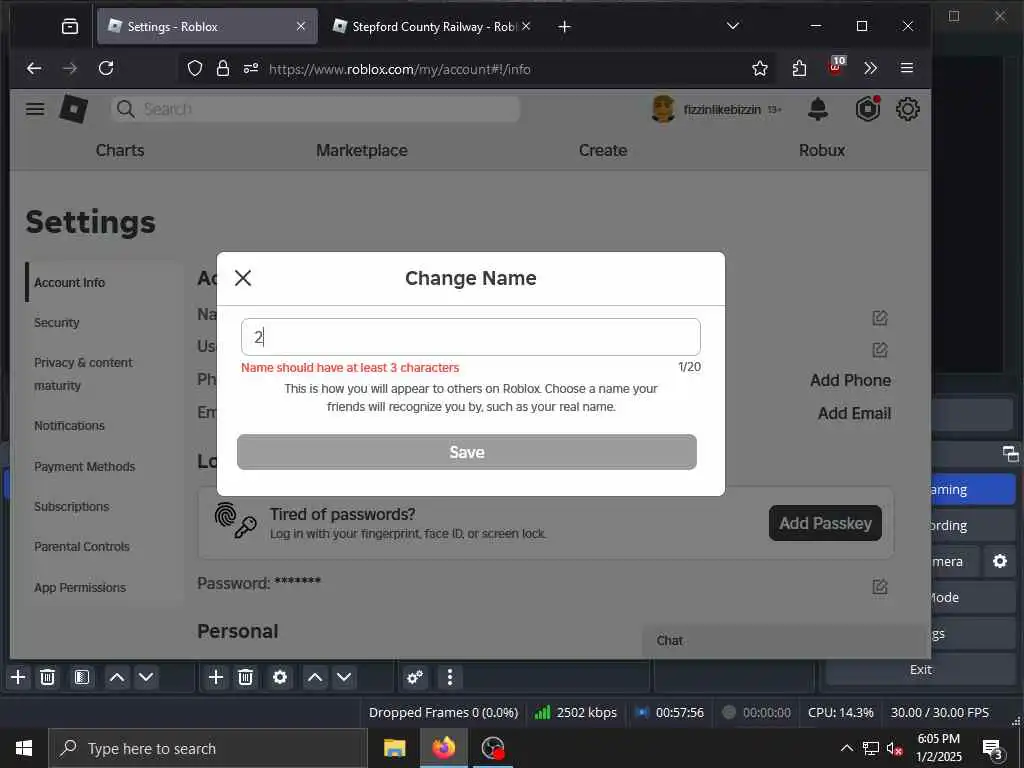
Task: Open a new browser tab
Action: (x=564, y=27)
